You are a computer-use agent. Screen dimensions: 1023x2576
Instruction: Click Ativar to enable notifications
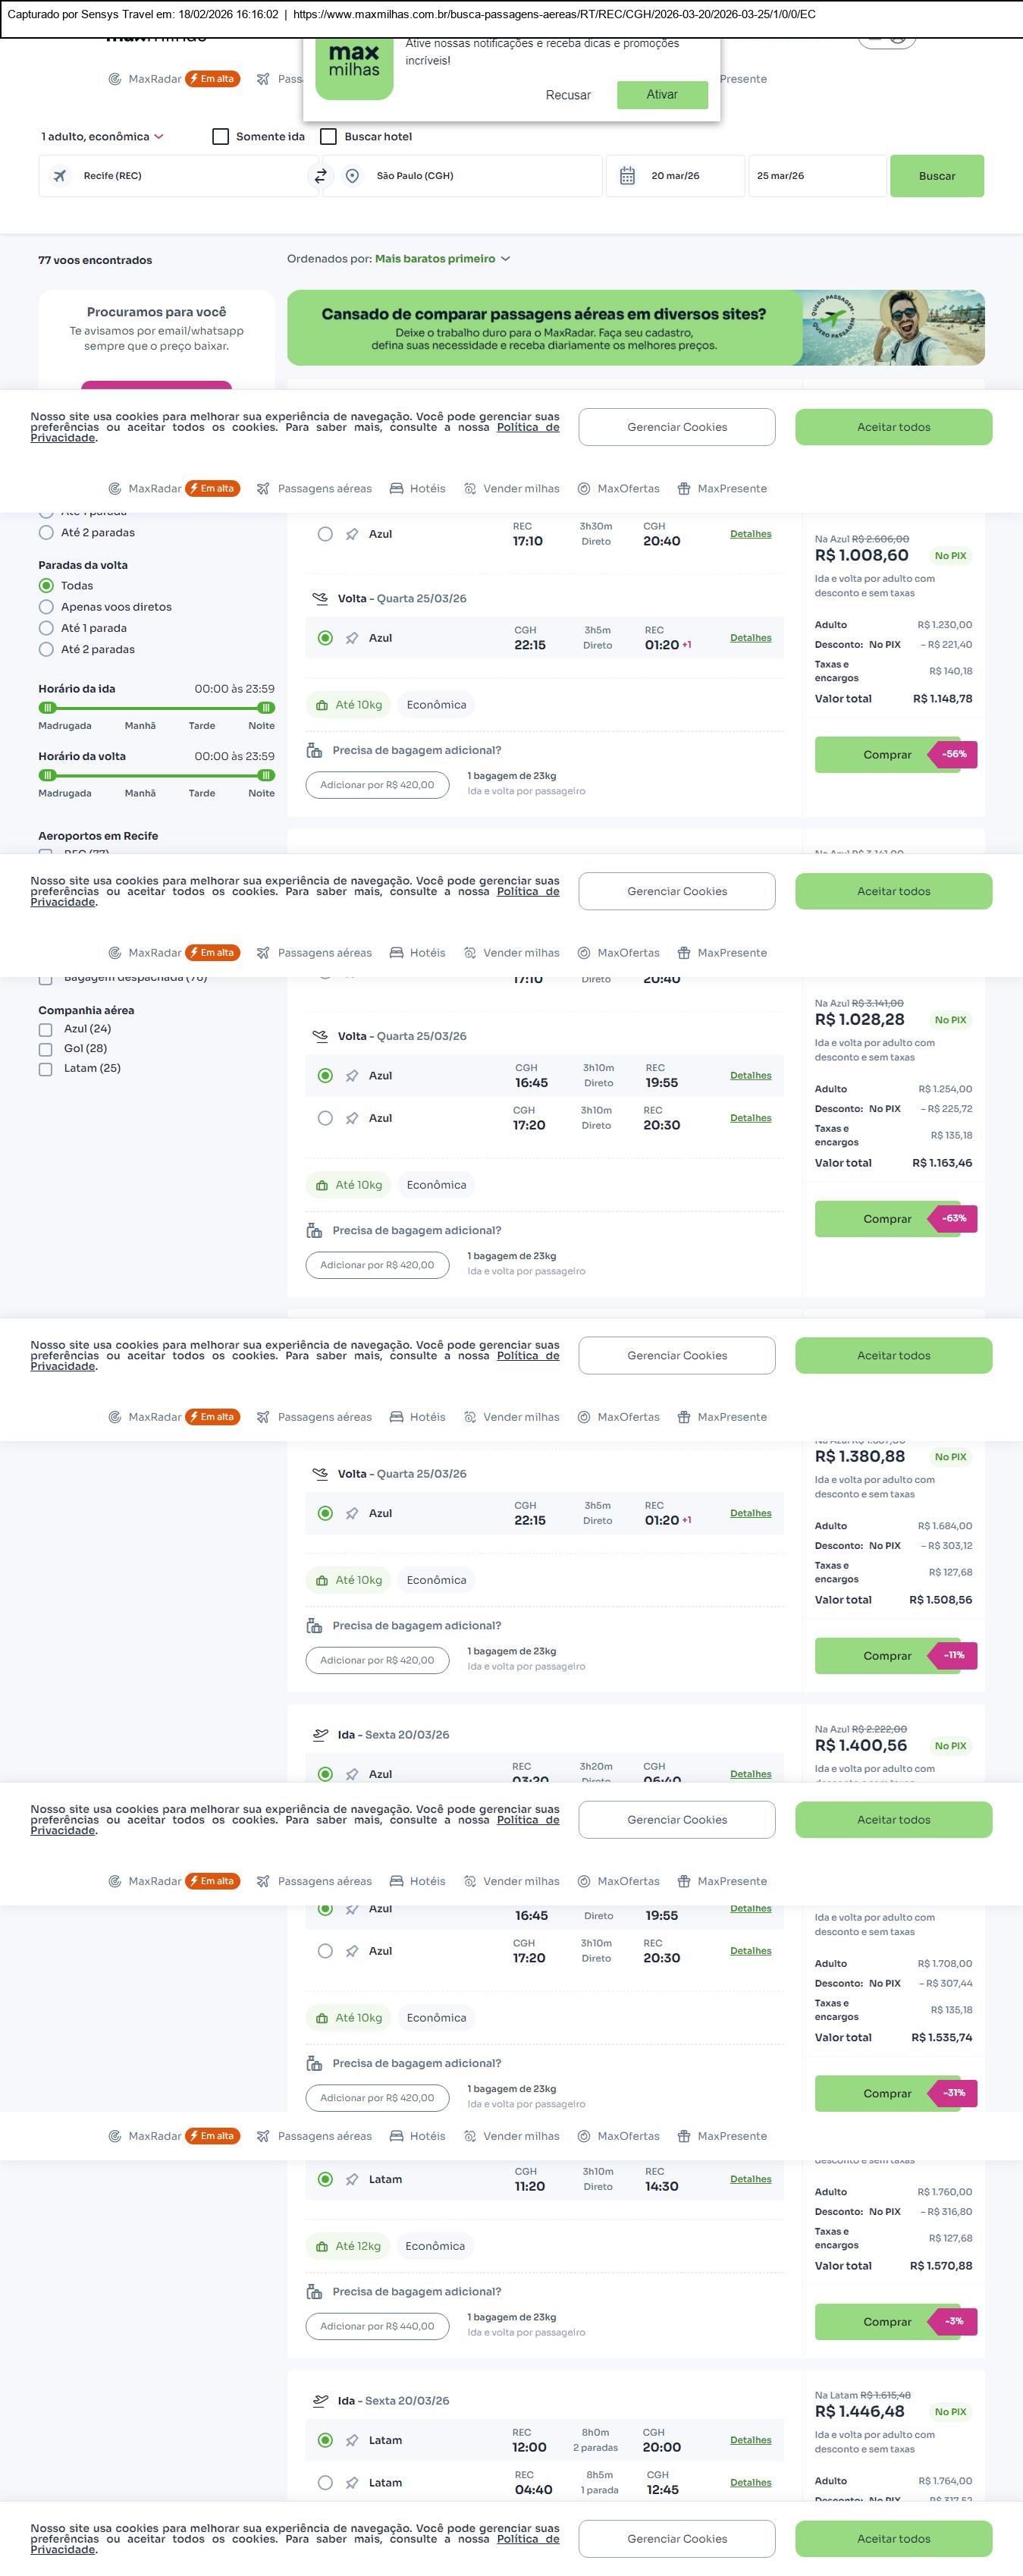click(662, 95)
